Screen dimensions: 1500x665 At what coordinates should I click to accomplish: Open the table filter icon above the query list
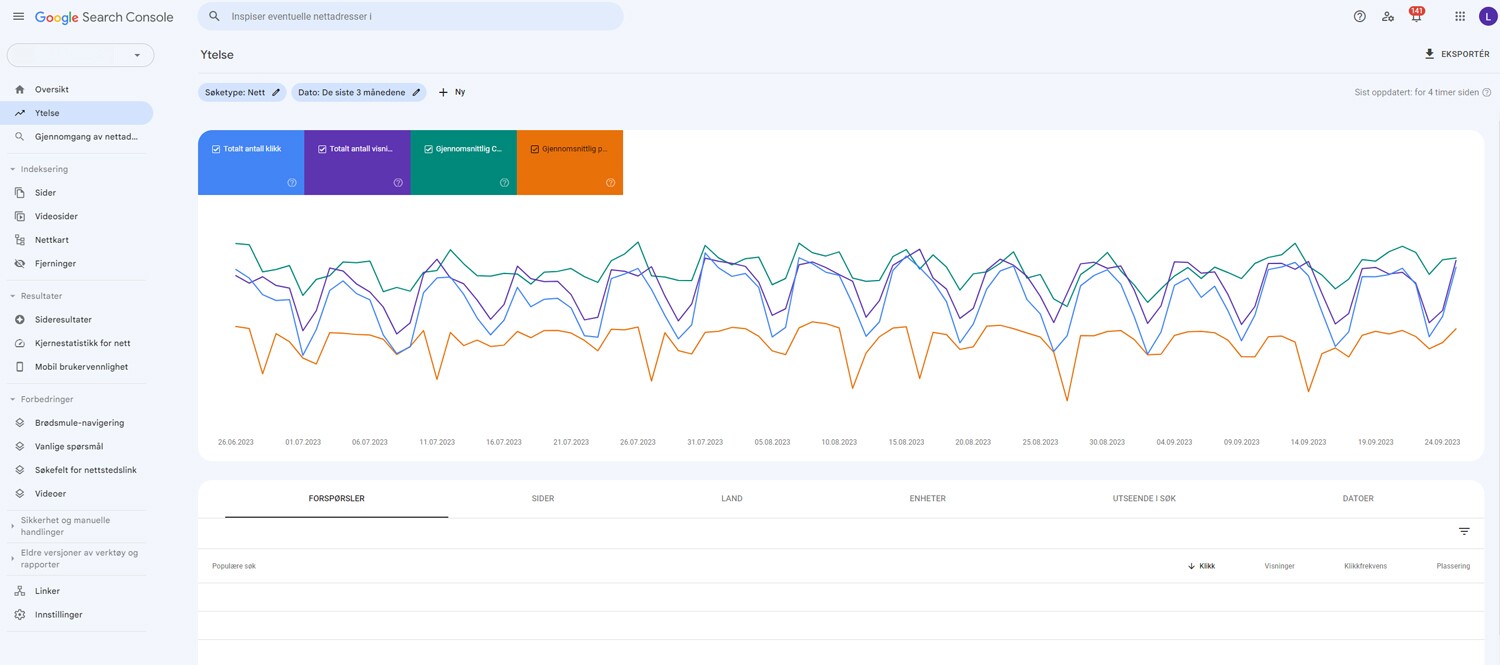1464,531
